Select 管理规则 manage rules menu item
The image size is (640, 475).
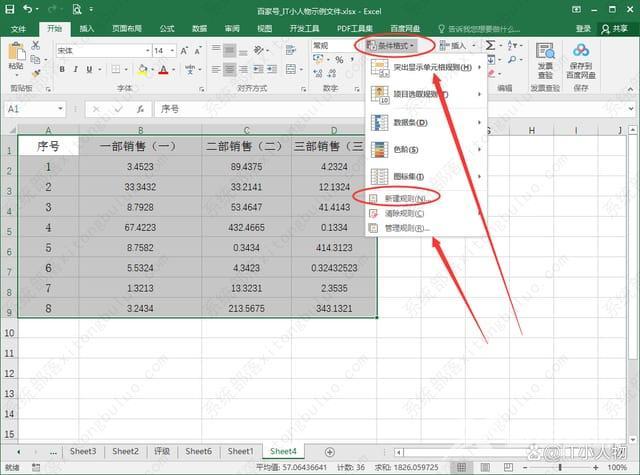coord(426,228)
